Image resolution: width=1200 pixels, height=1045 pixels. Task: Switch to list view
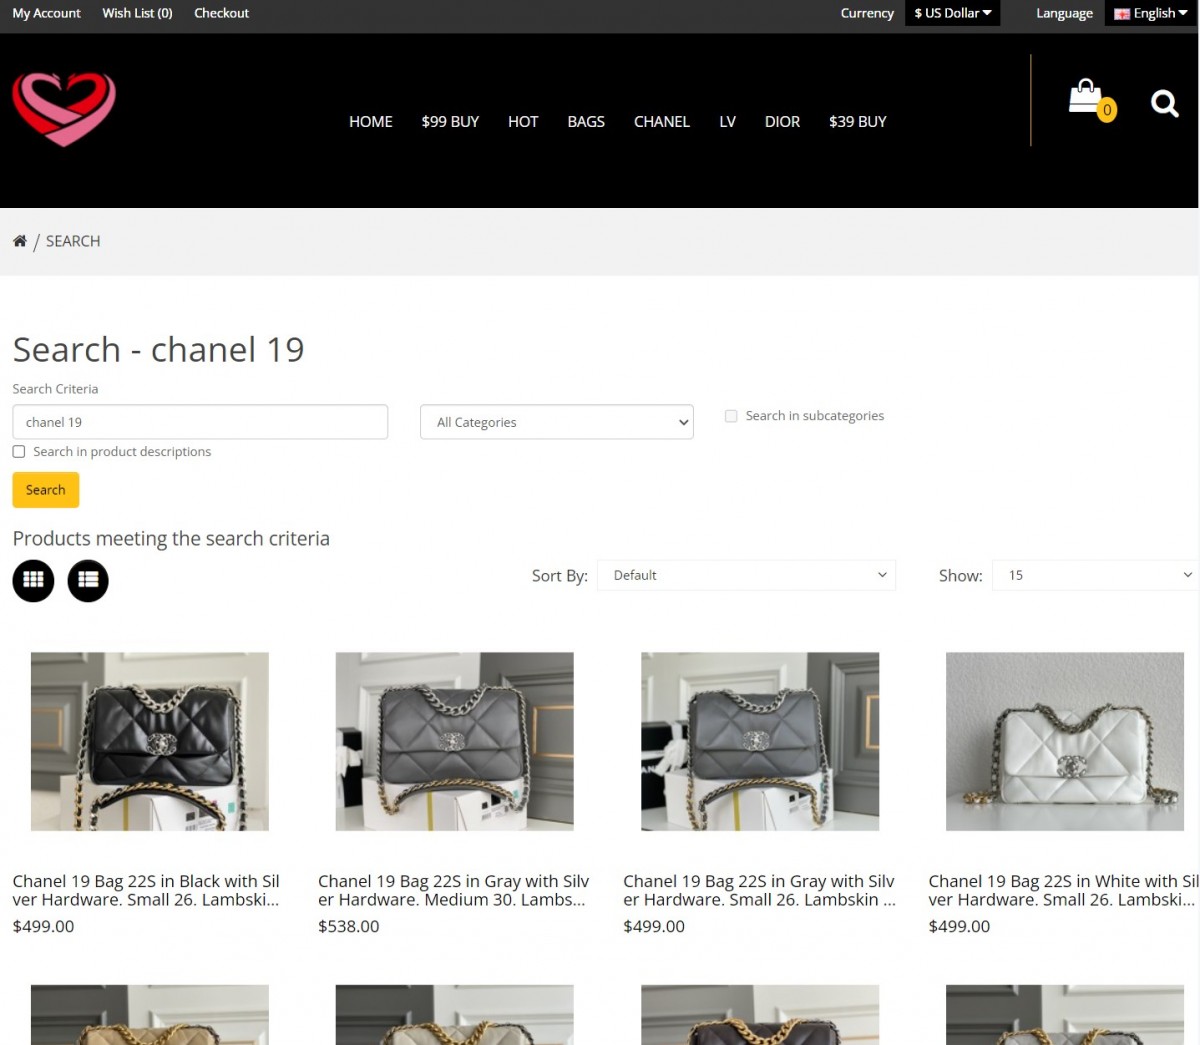tap(88, 580)
